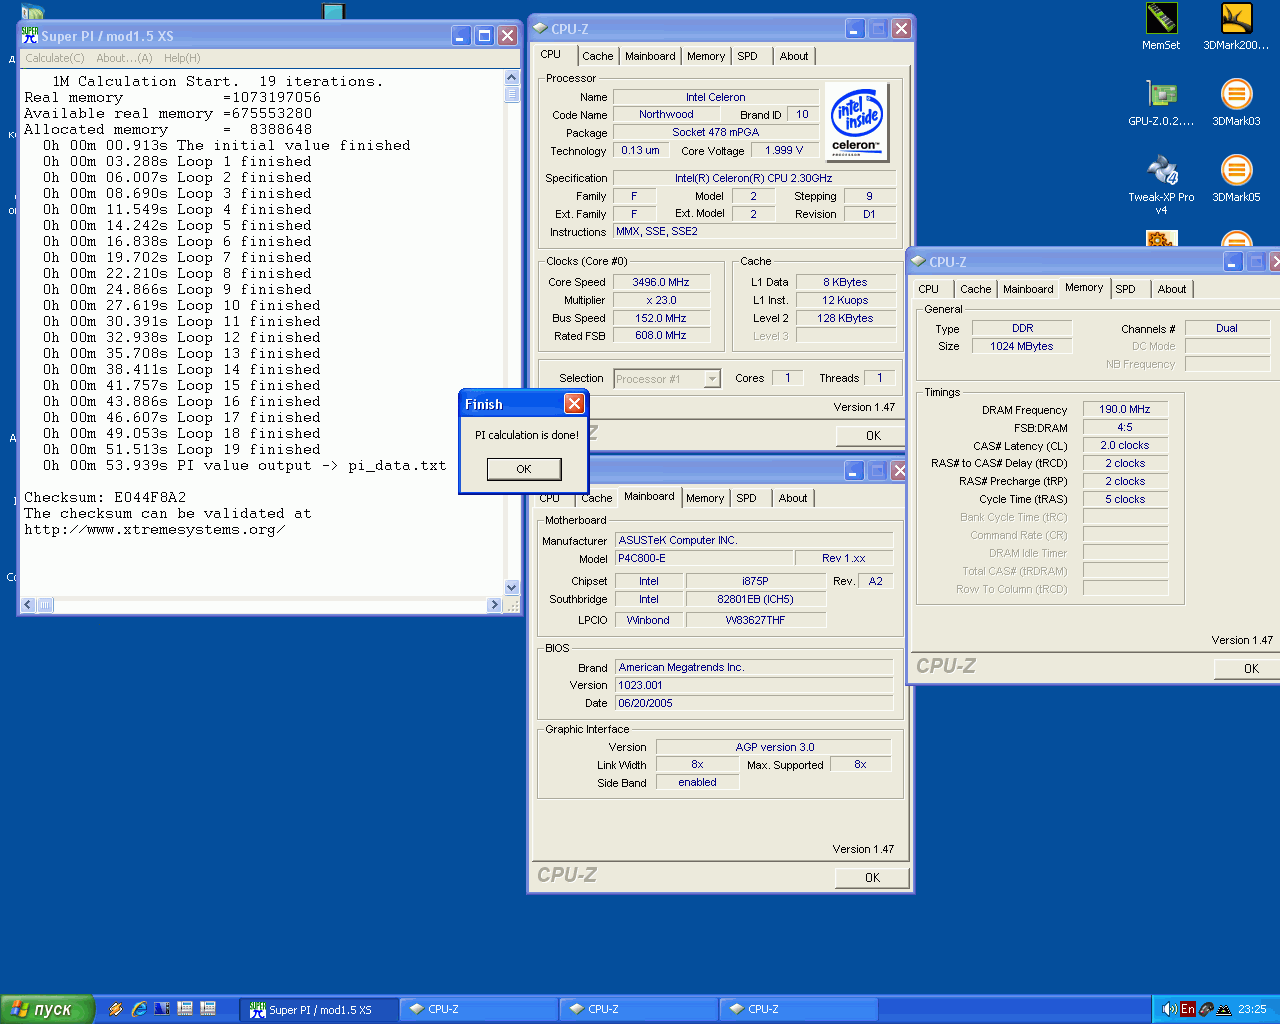Click the Checksum: E044F8A2 line in Super PI
Viewport: 1280px width, 1024px height.
(x=105, y=497)
